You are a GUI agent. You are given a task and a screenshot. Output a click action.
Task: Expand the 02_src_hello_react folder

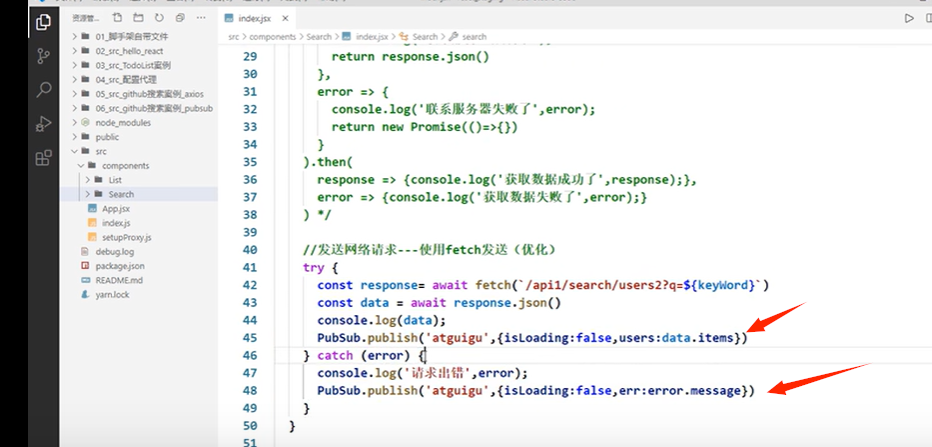74,51
